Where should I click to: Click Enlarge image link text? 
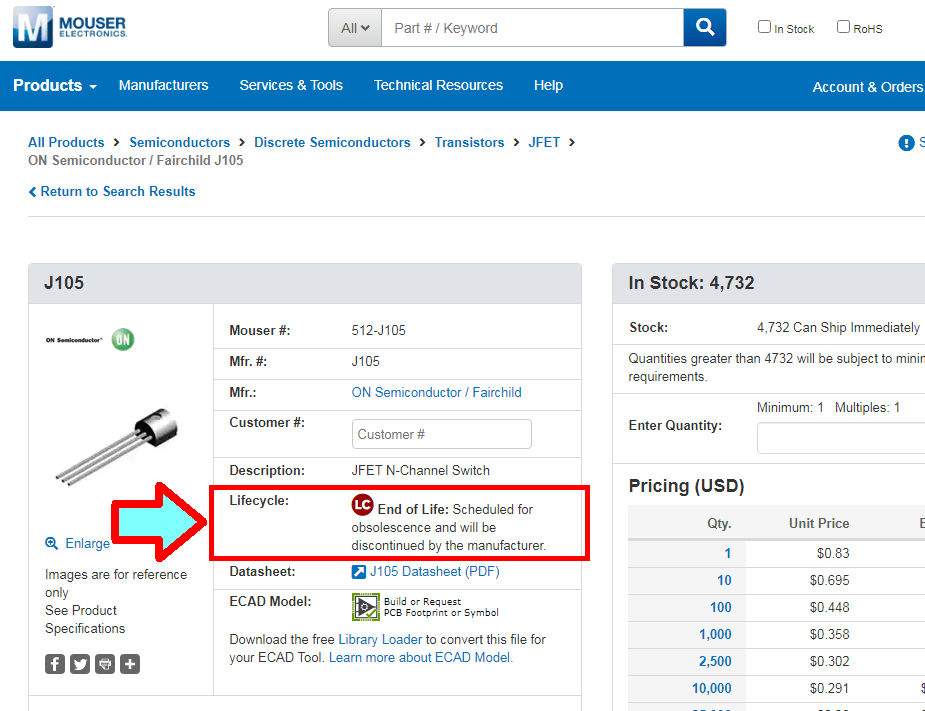pyautogui.click(x=87, y=543)
